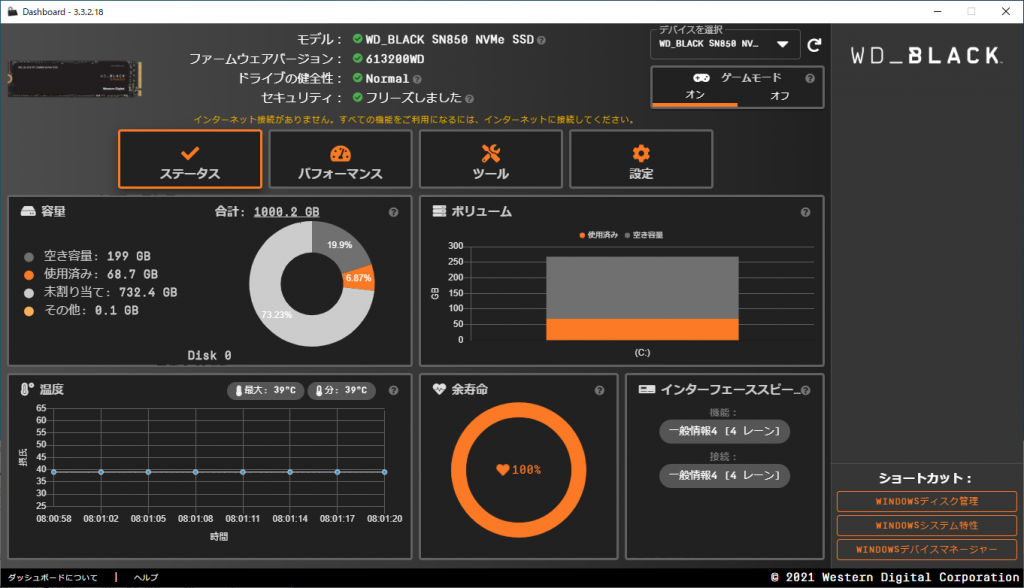Click the light orange その他 legend dot

[29, 312]
